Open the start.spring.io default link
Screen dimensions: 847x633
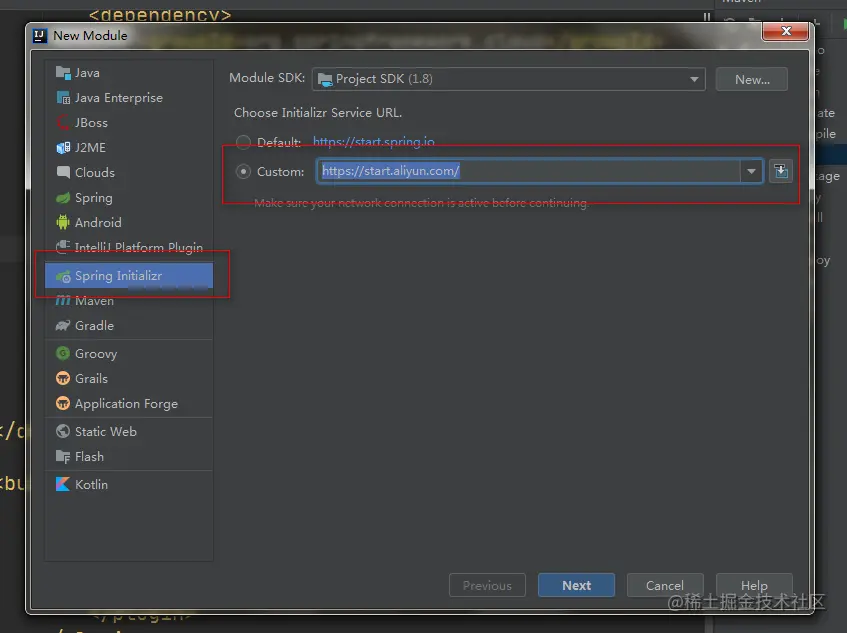pos(374,142)
